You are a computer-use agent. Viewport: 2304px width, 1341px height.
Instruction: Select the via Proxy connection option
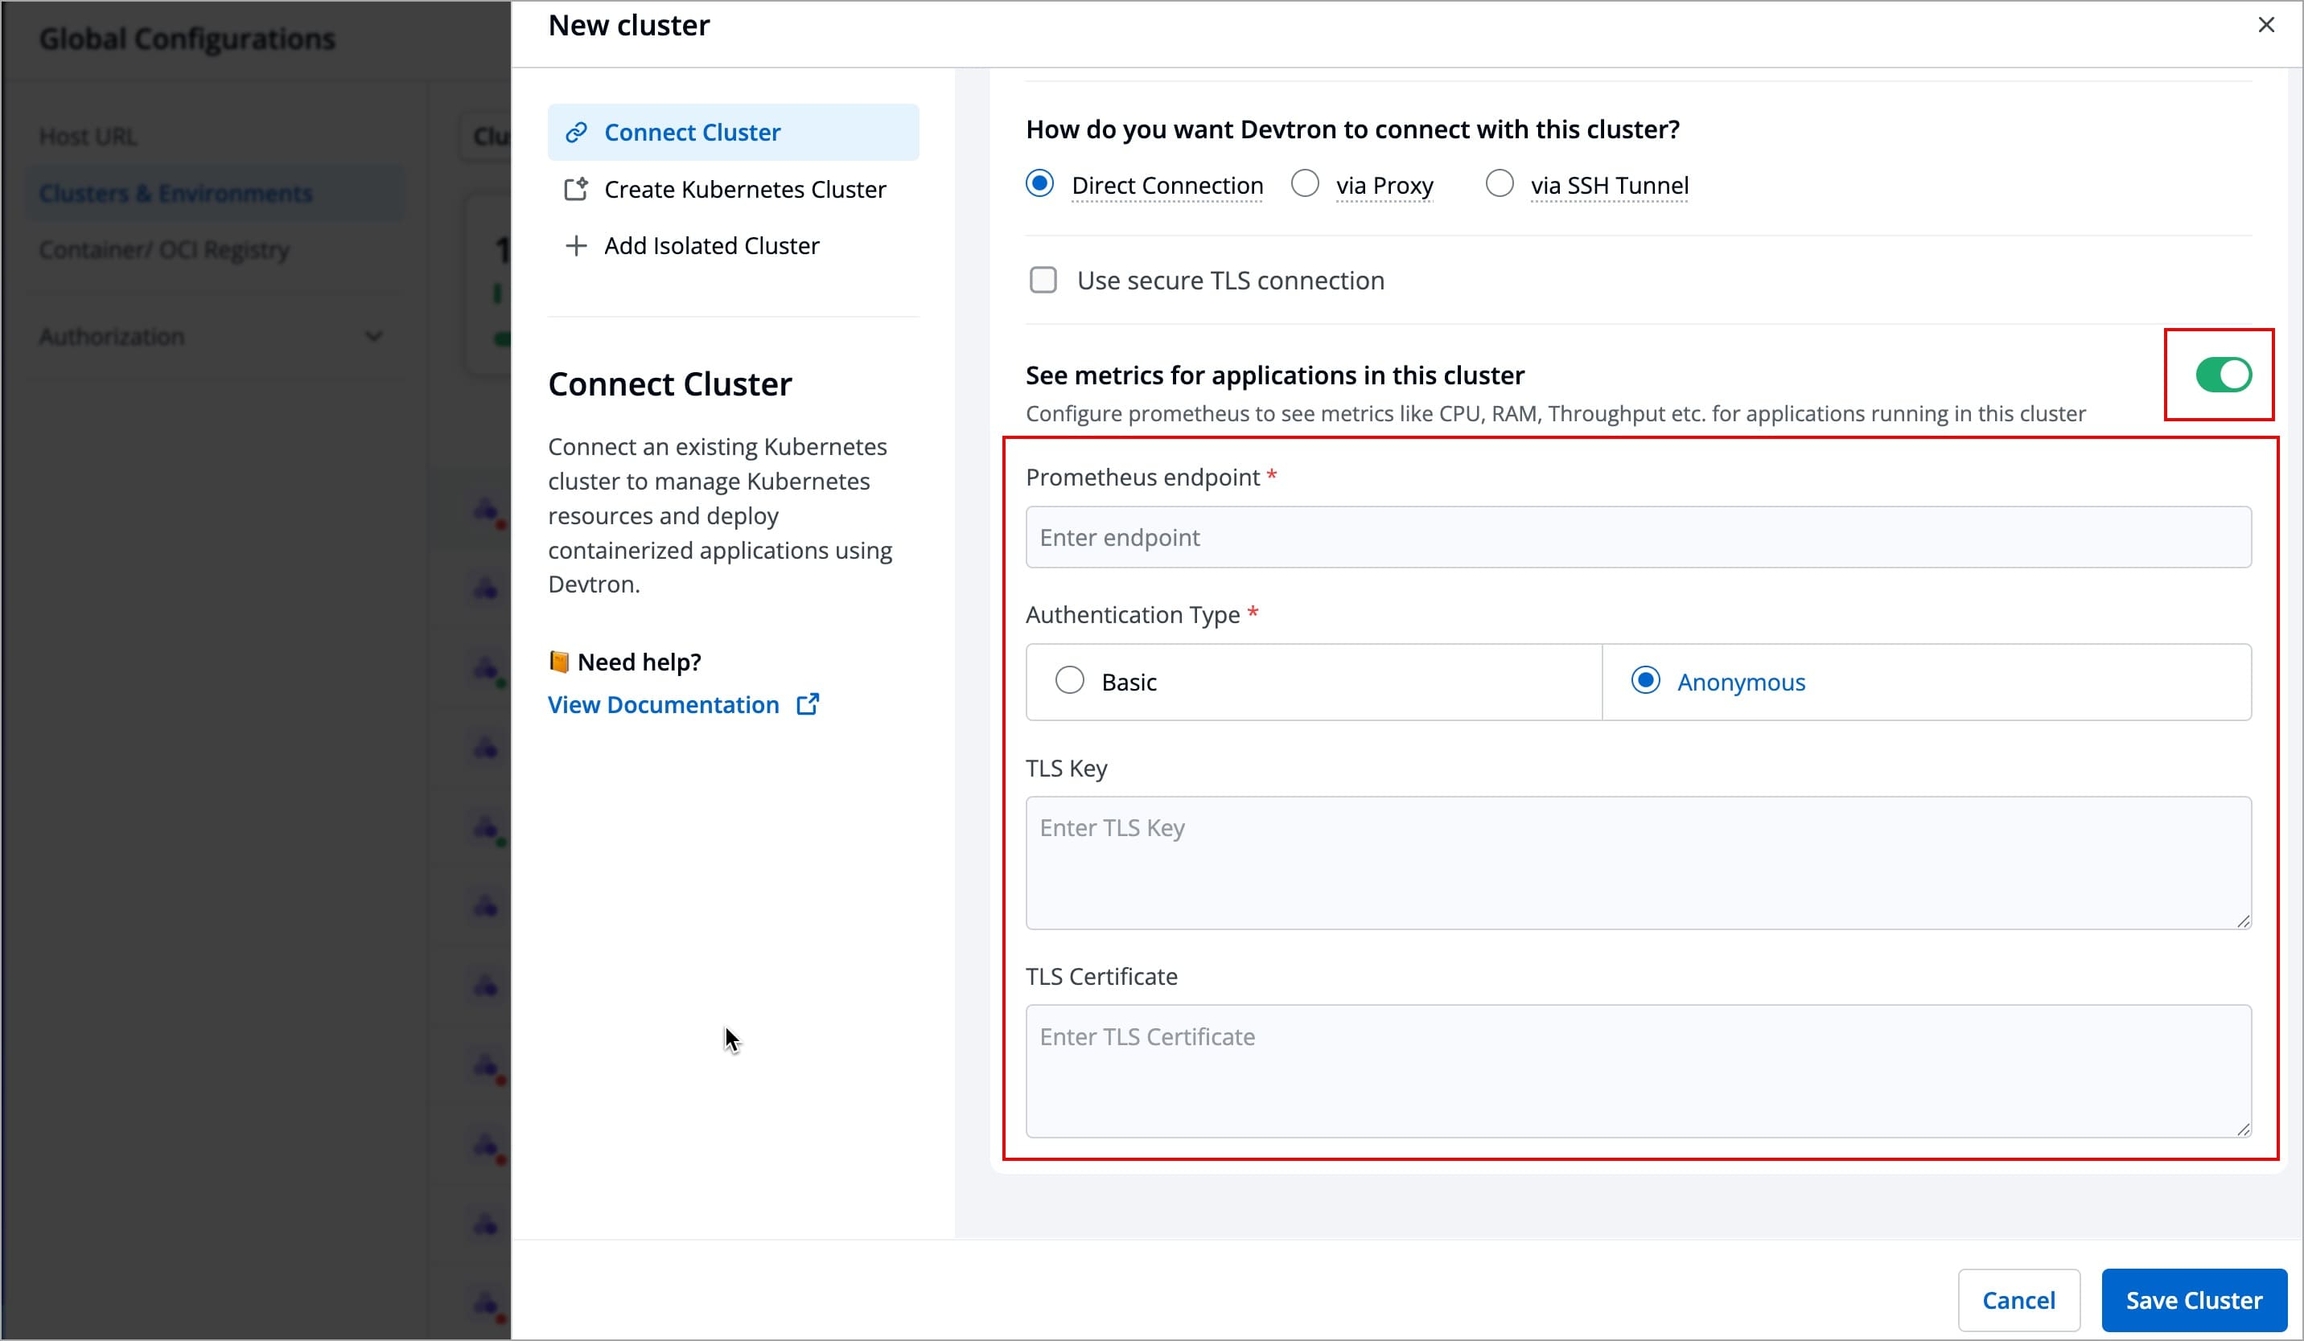click(1305, 184)
